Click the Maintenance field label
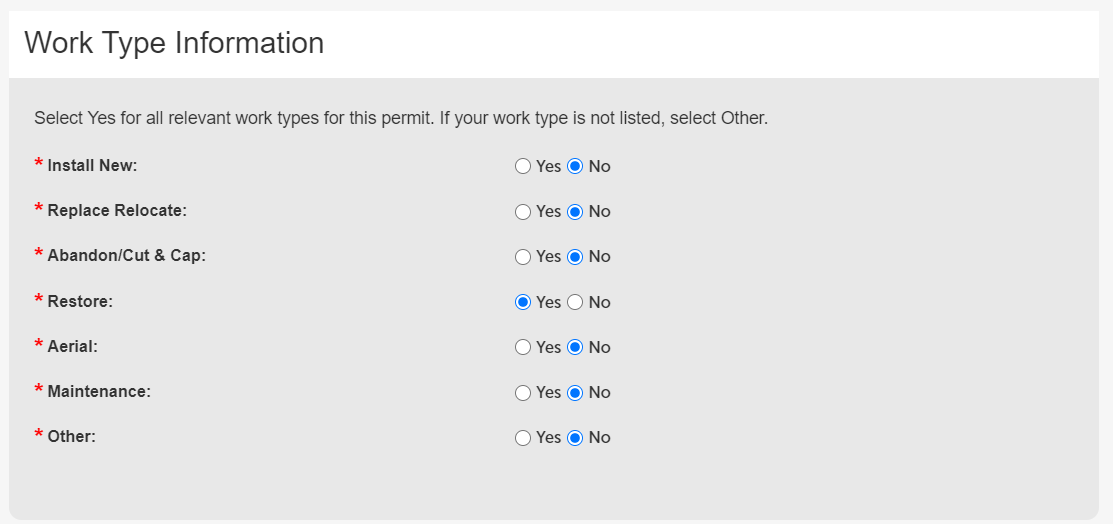The image size is (1113, 524). coord(99,392)
